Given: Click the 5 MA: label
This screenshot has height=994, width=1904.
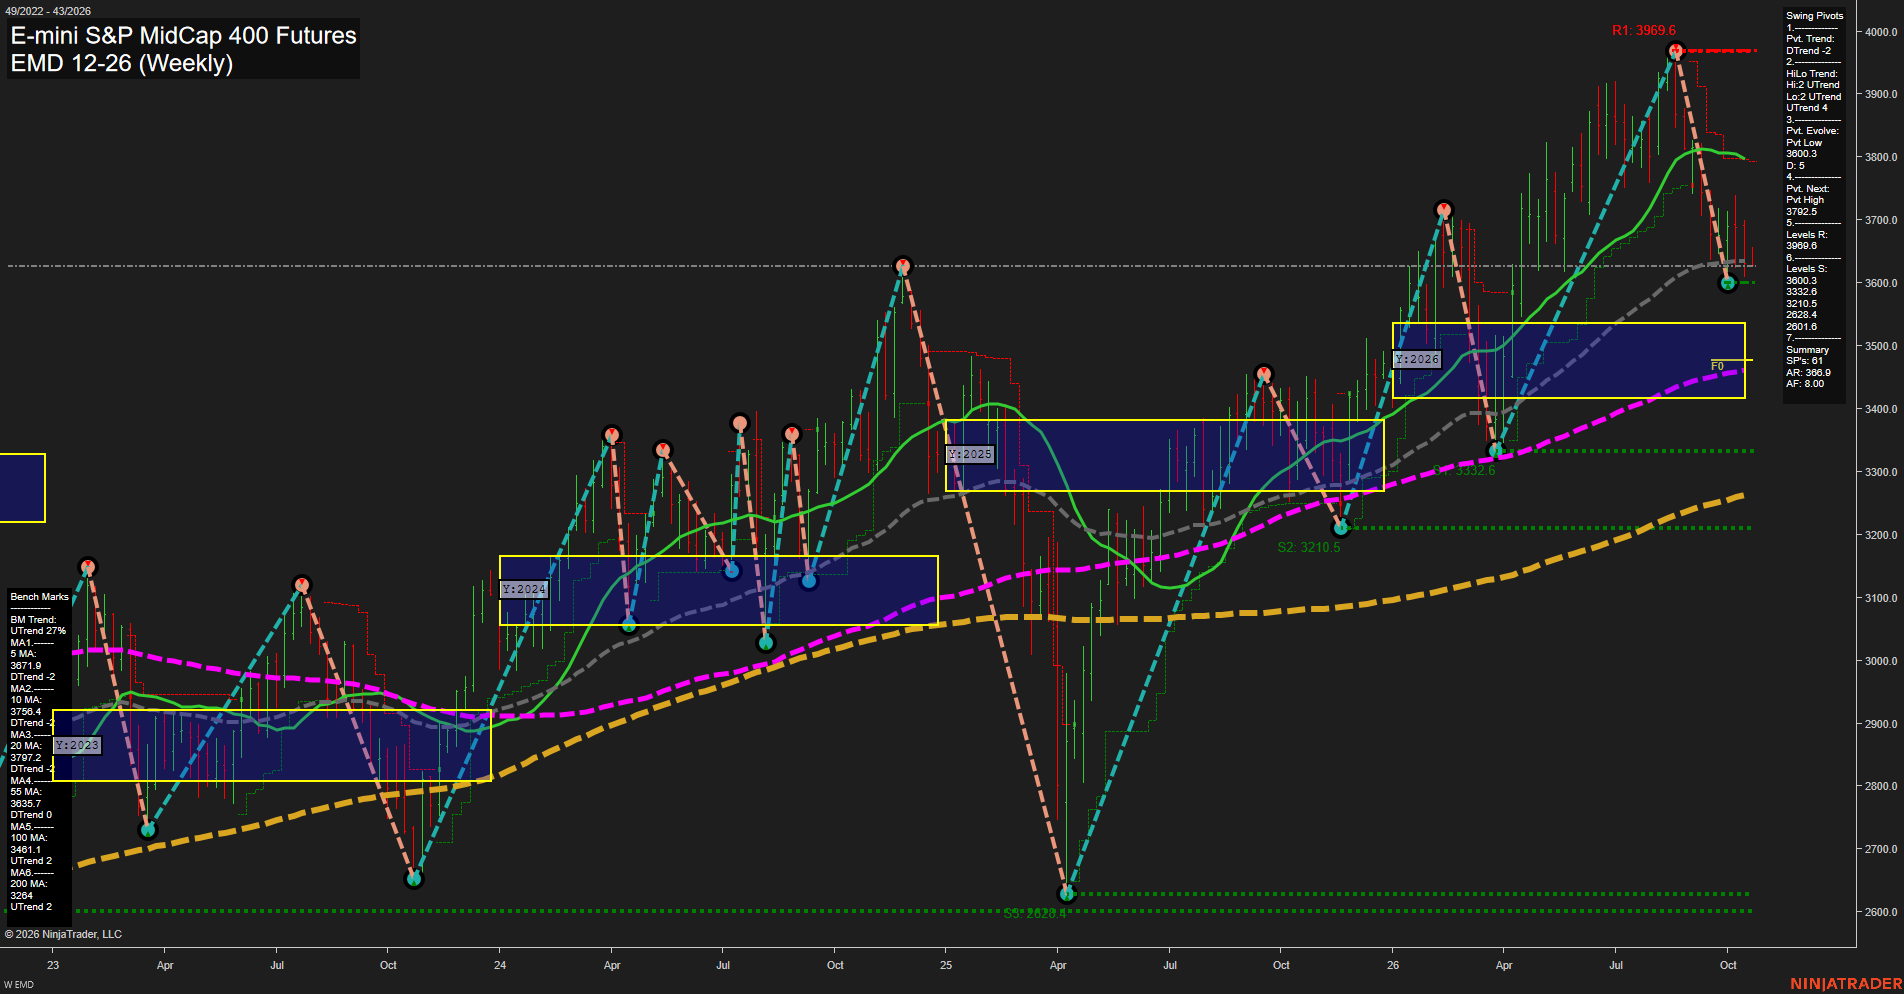Looking at the screenshot, I should tap(24, 654).
